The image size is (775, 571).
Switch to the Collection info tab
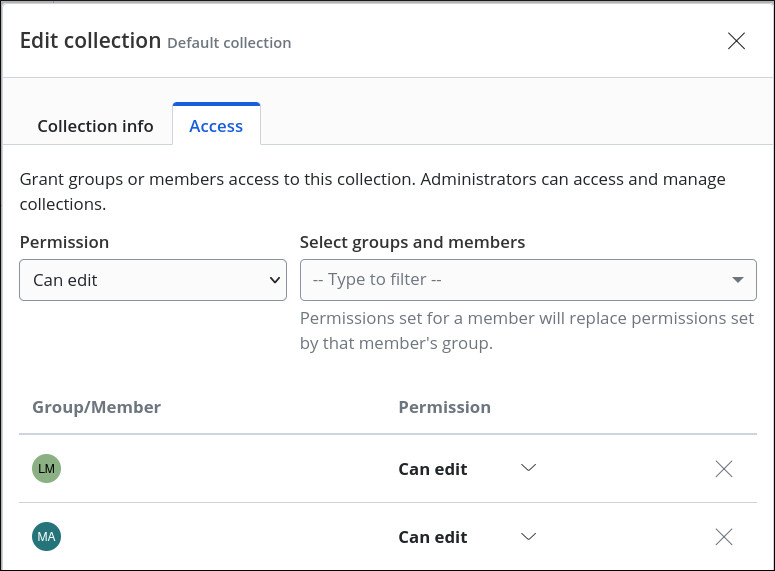(95, 126)
